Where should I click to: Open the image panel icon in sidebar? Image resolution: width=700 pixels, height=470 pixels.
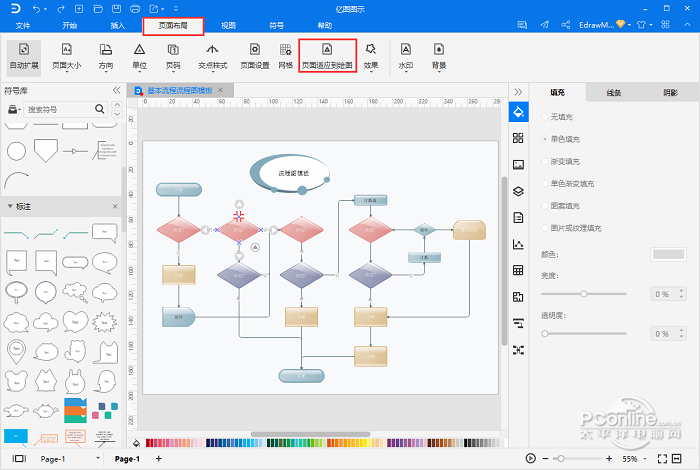pyautogui.click(x=518, y=165)
